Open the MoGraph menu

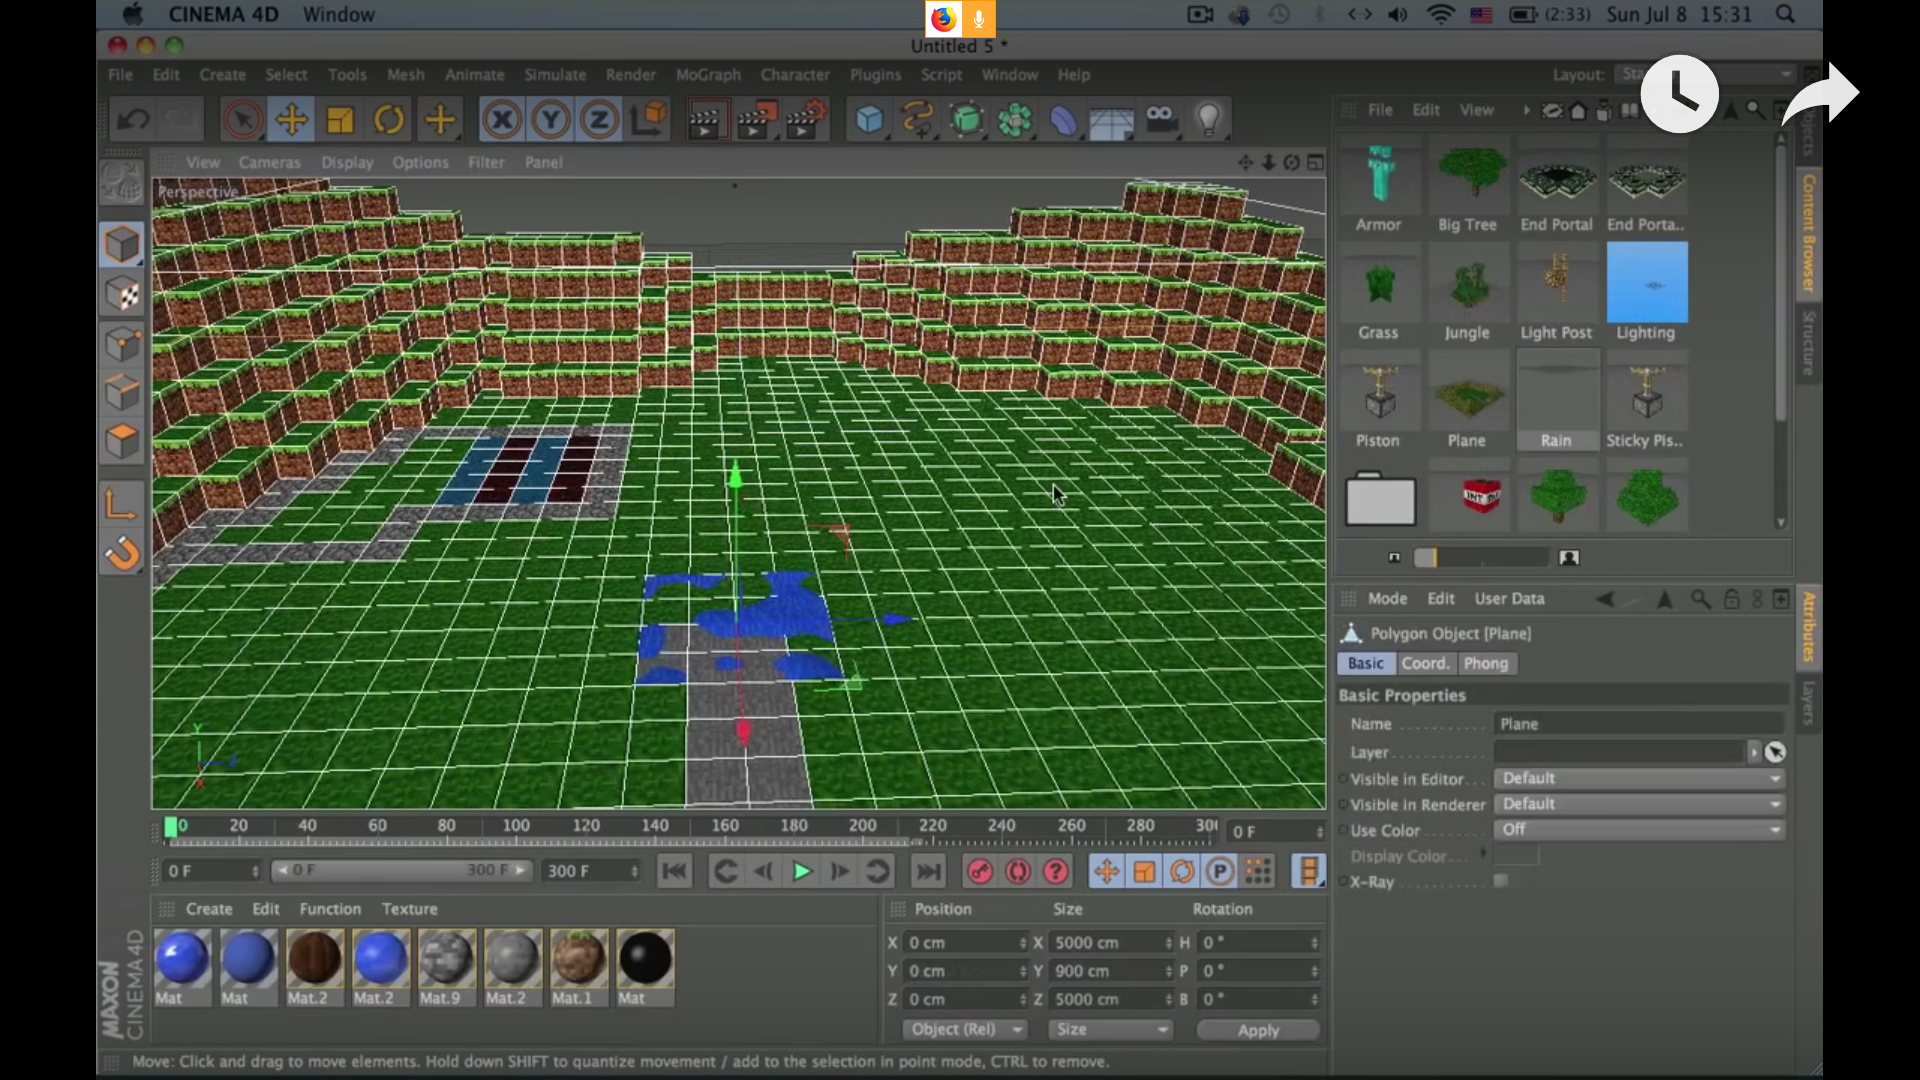coord(708,75)
